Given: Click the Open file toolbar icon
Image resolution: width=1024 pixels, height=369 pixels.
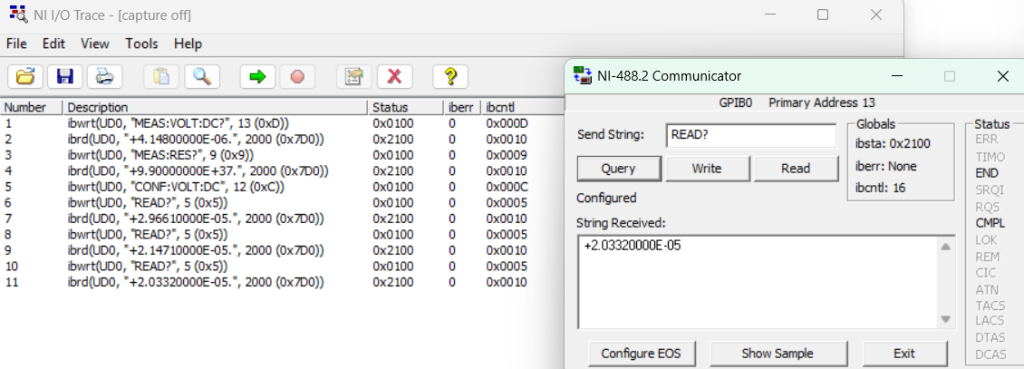Looking at the screenshot, I should (25, 77).
